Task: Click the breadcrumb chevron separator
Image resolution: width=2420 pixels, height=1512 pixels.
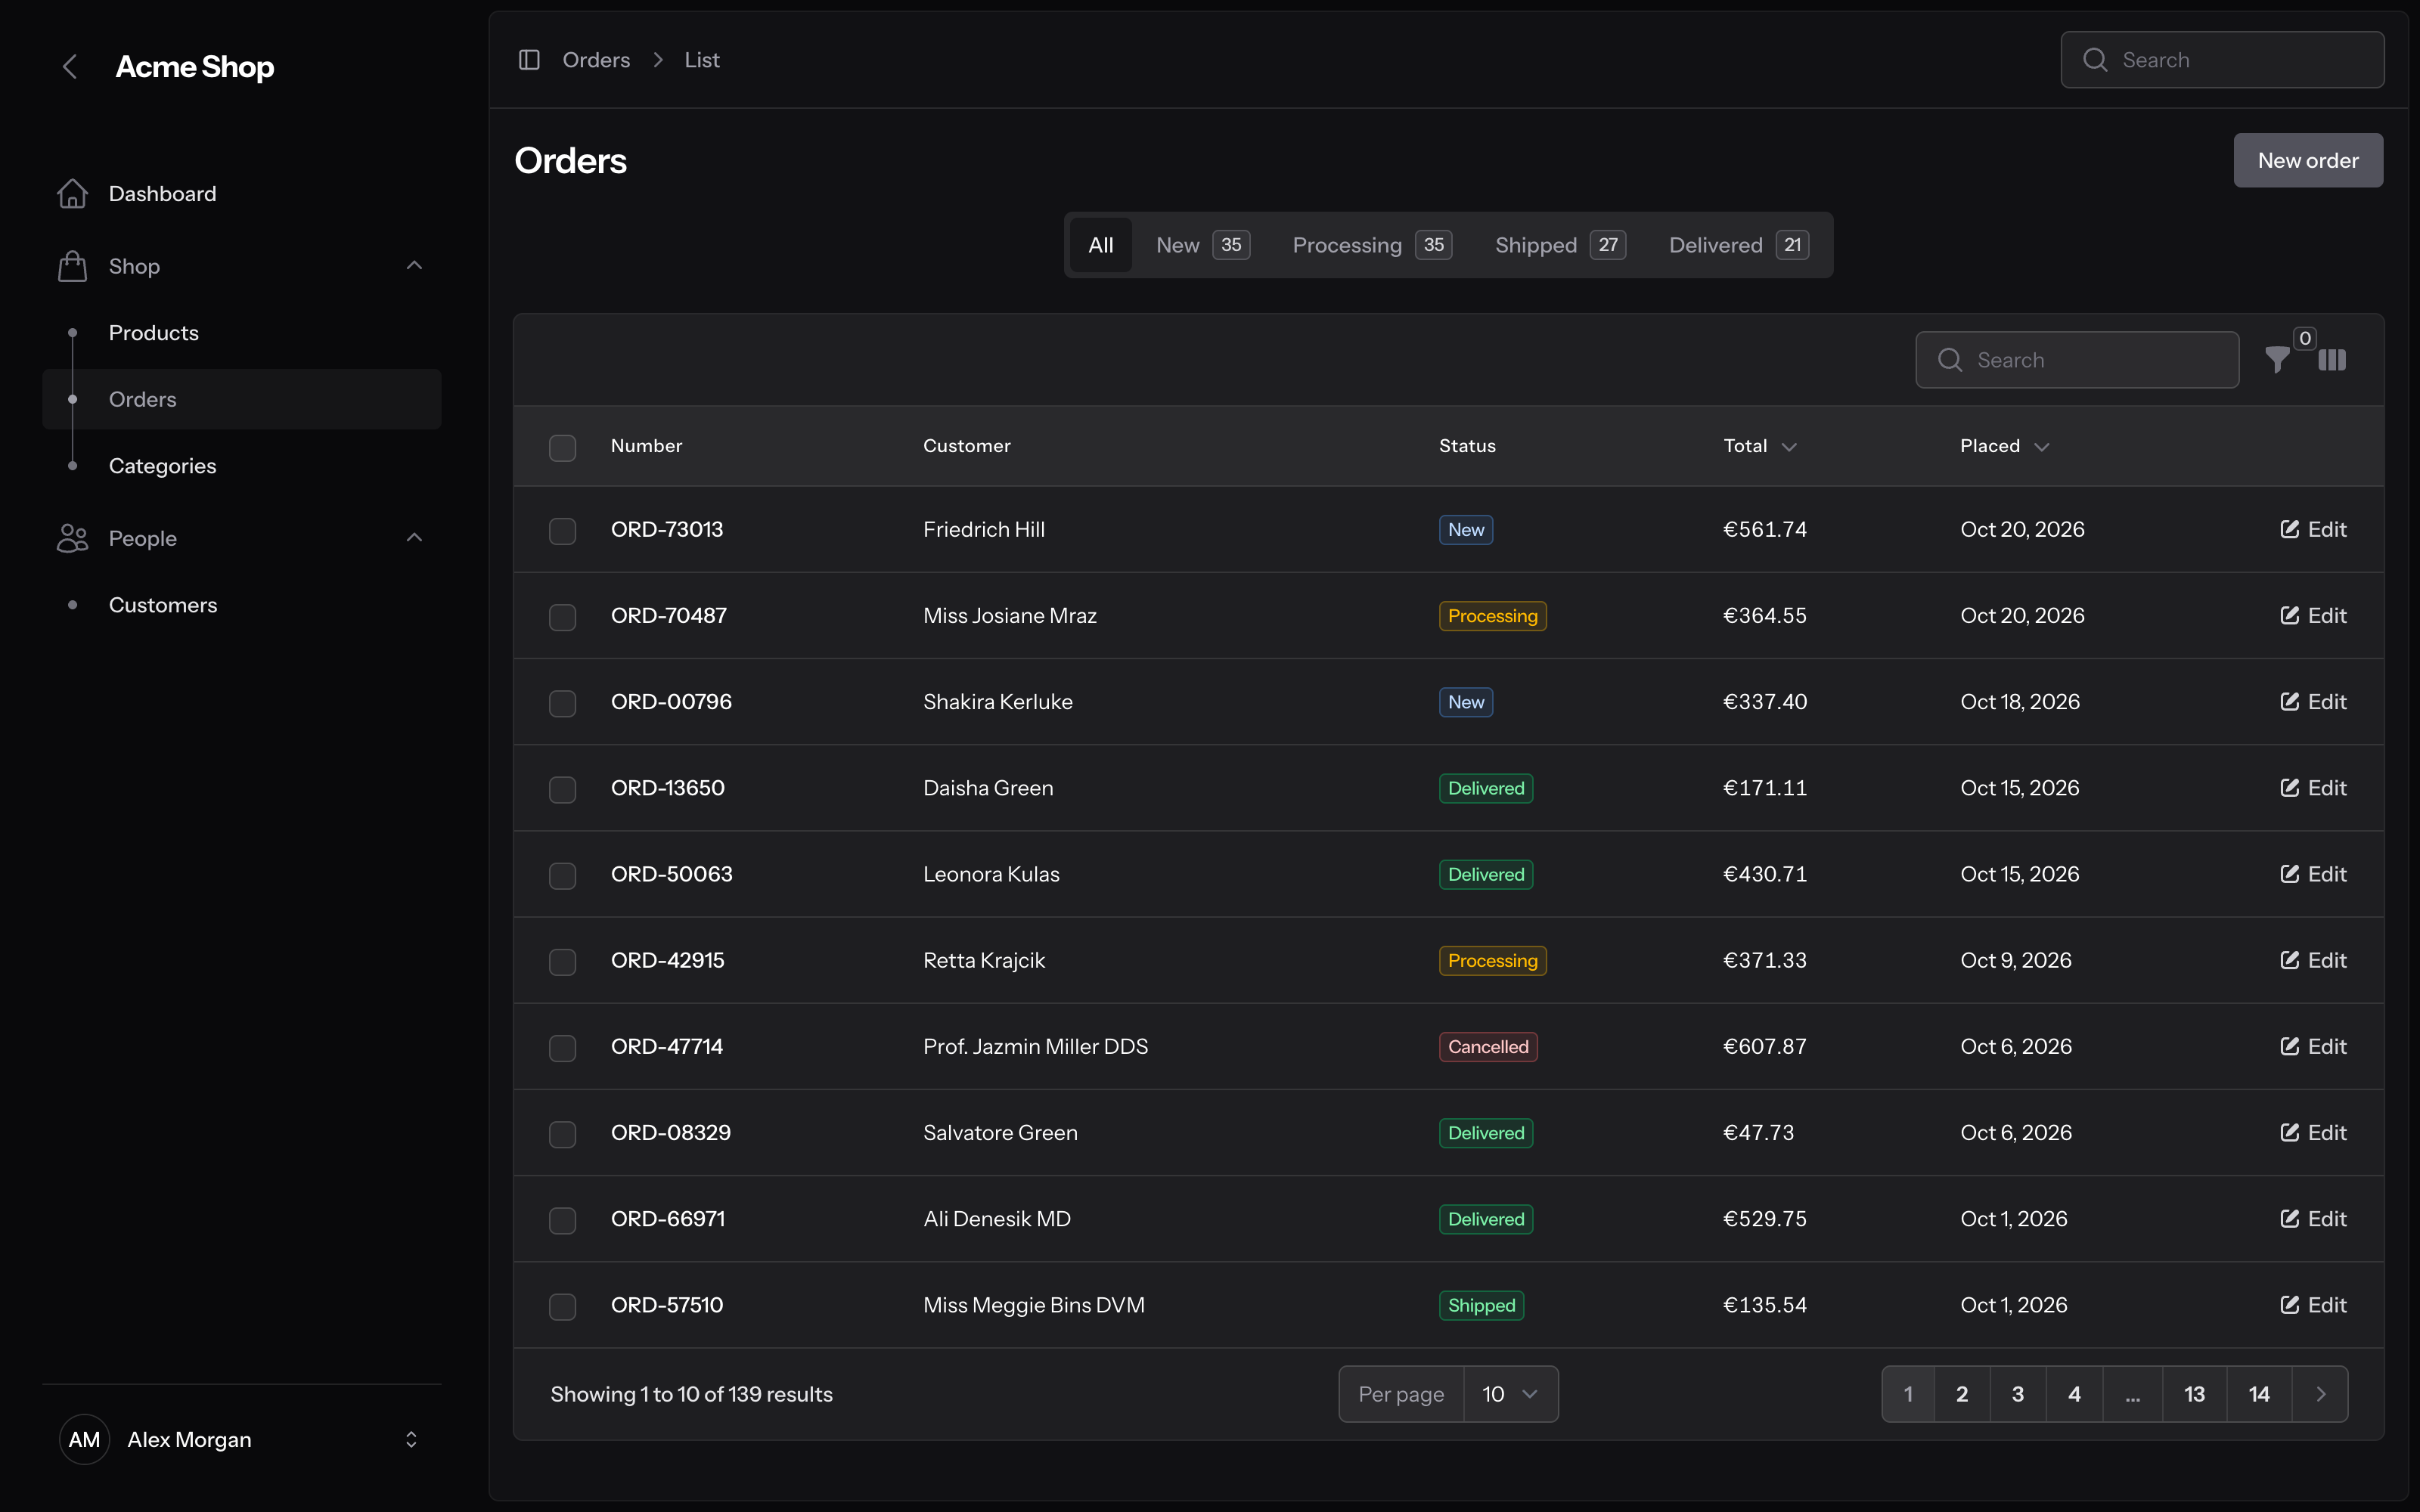Action: (658, 60)
